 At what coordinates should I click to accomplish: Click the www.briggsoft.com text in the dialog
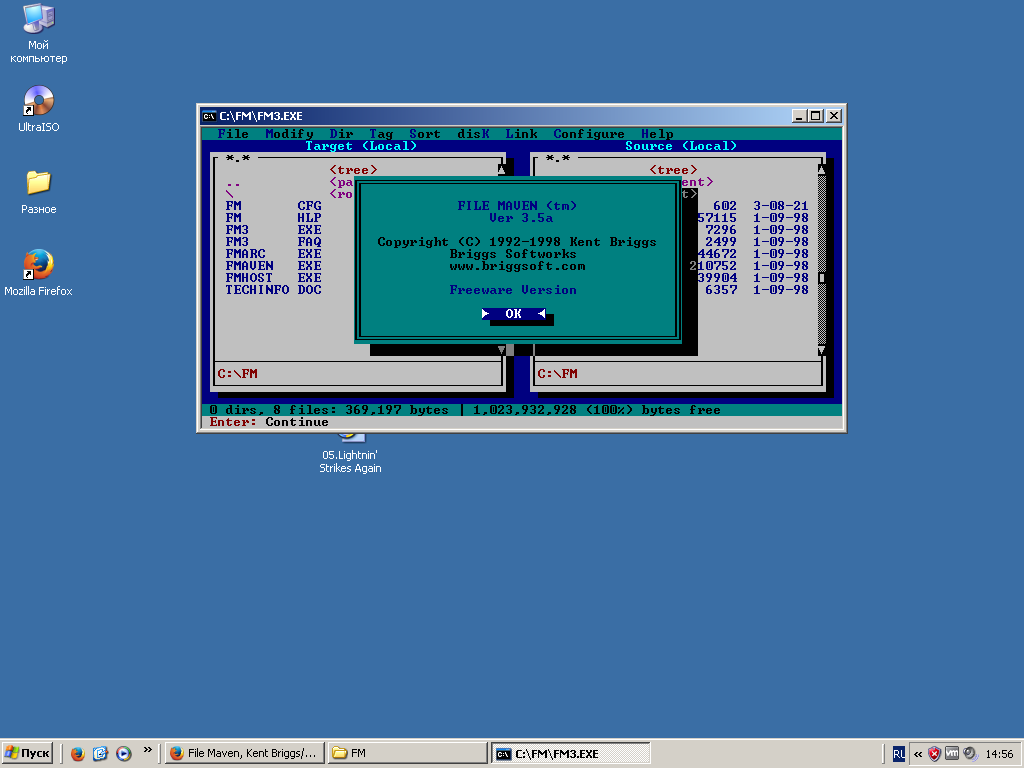click(517, 266)
